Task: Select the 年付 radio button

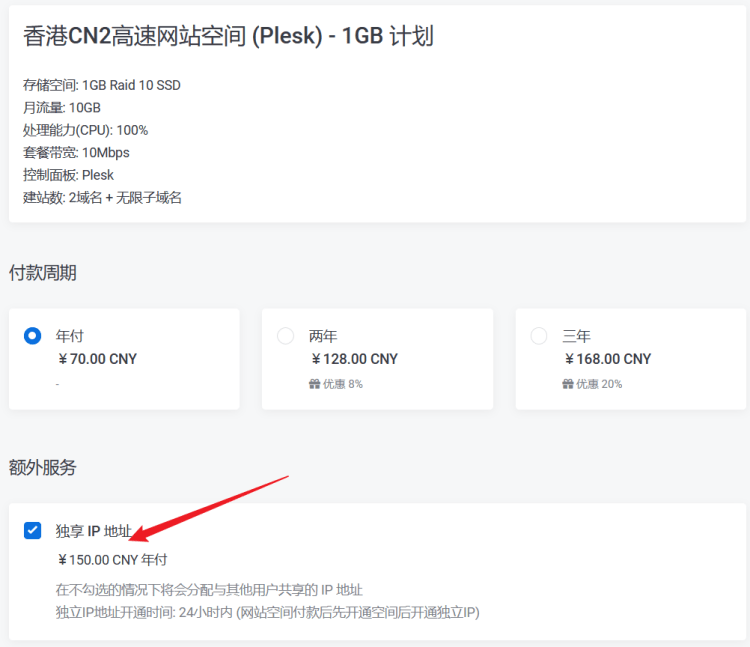Action: 33,336
